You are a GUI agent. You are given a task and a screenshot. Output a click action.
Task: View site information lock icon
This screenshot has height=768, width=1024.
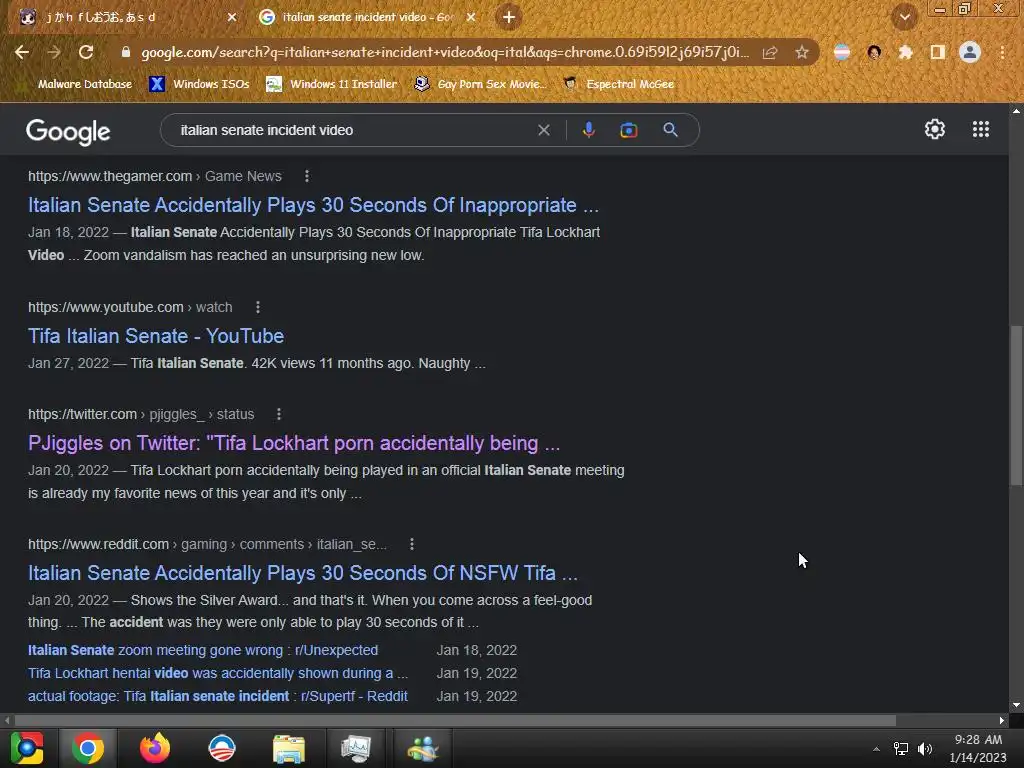pyautogui.click(x=126, y=52)
